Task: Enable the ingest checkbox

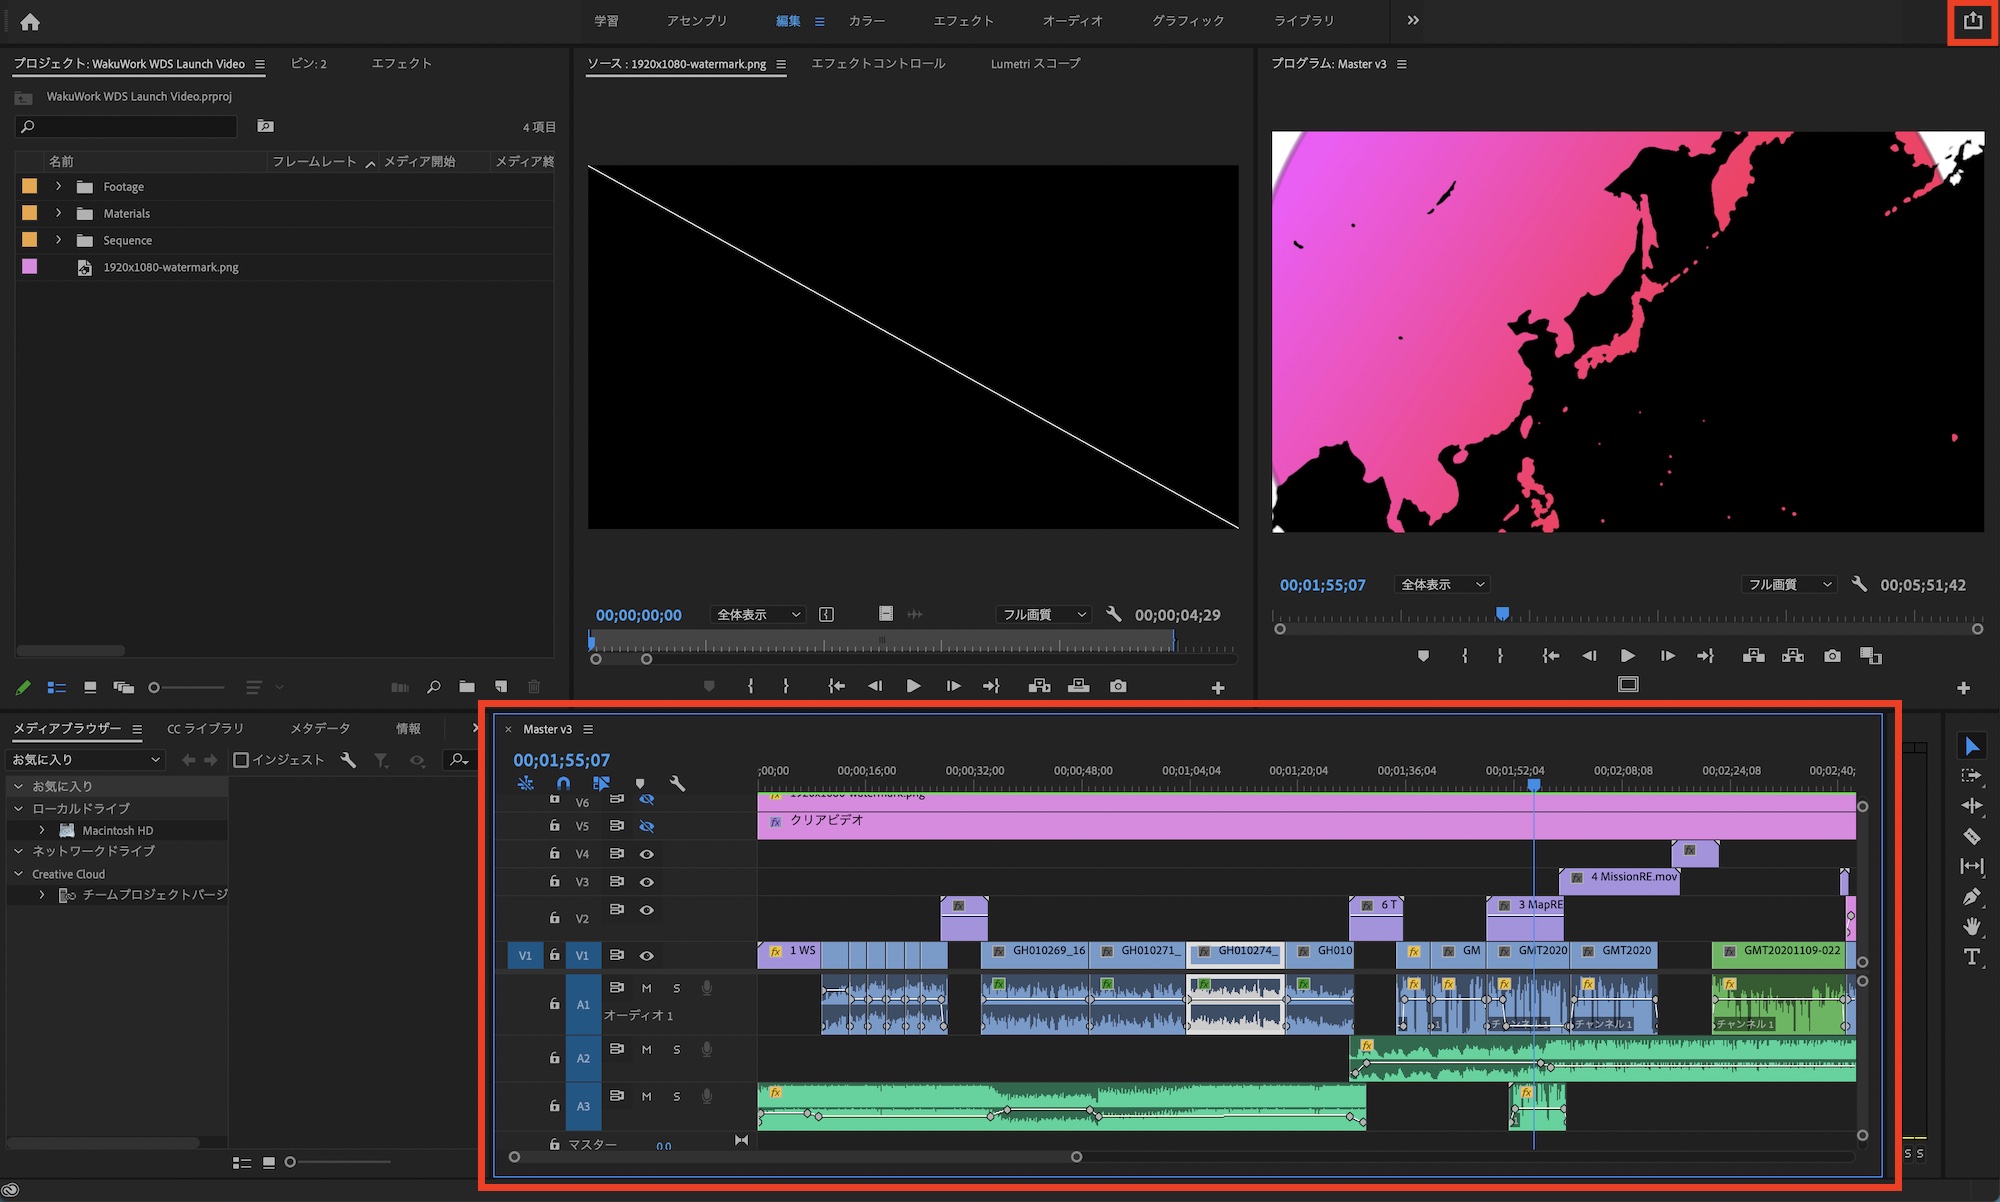Action: coord(241,760)
